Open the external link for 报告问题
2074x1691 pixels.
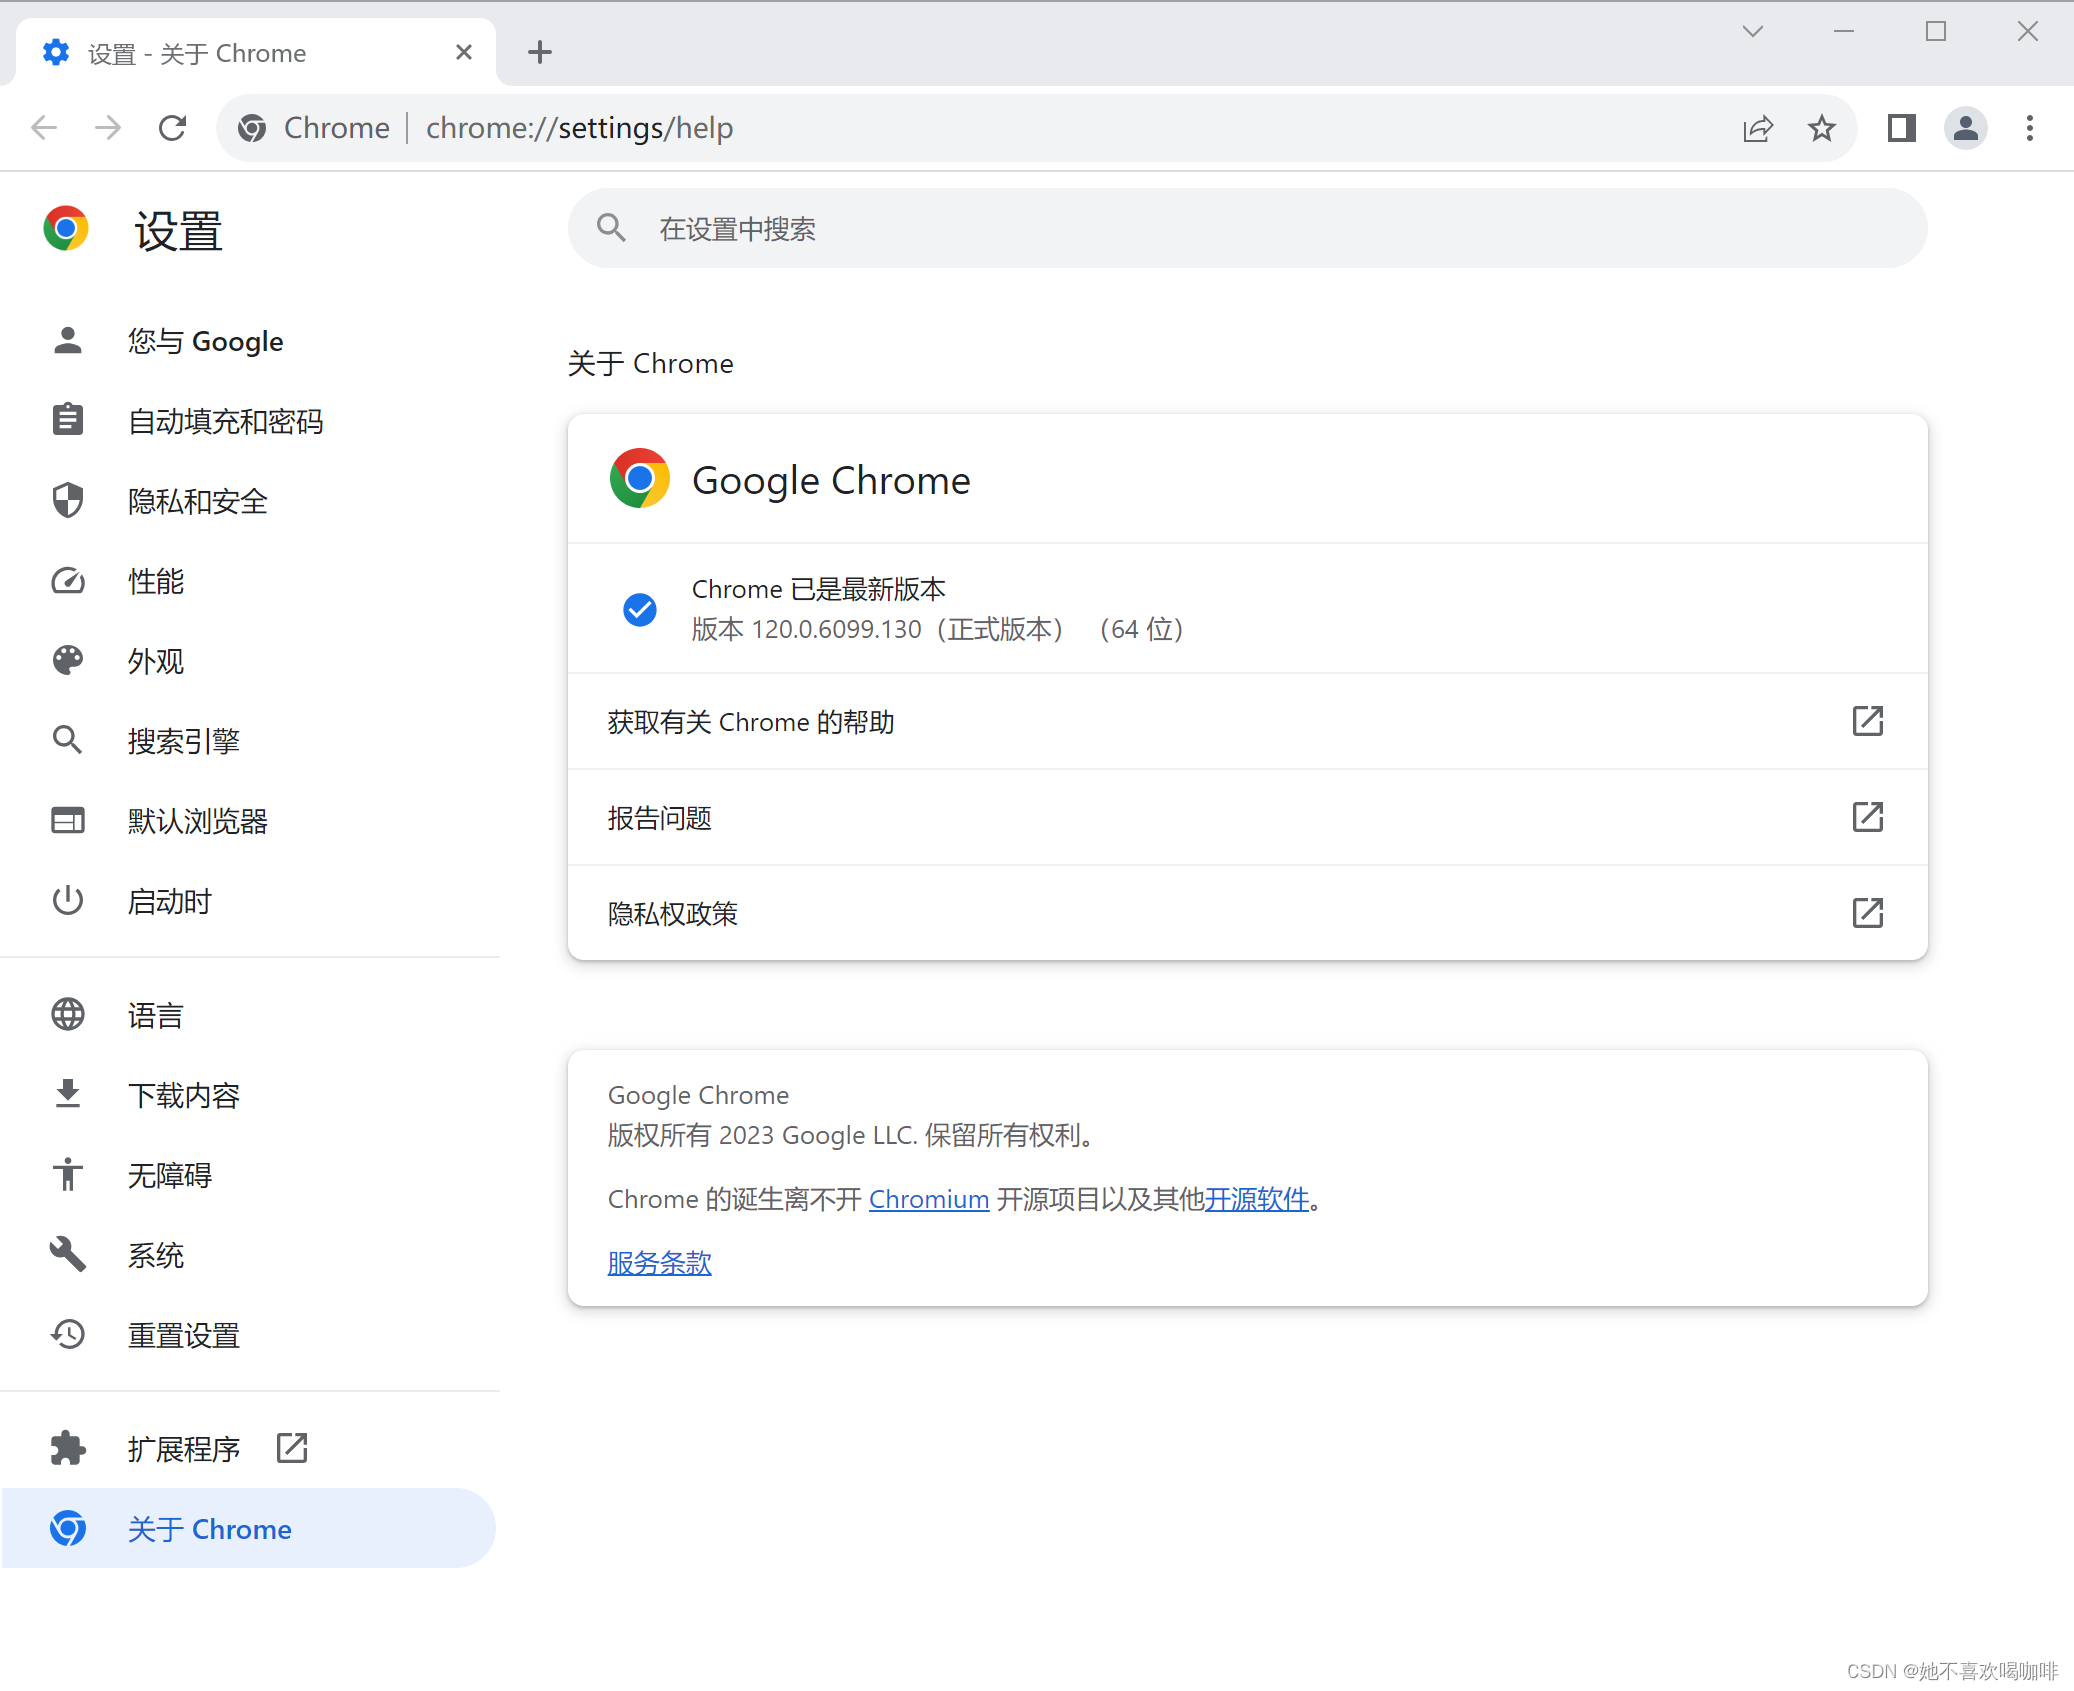click(x=1867, y=817)
